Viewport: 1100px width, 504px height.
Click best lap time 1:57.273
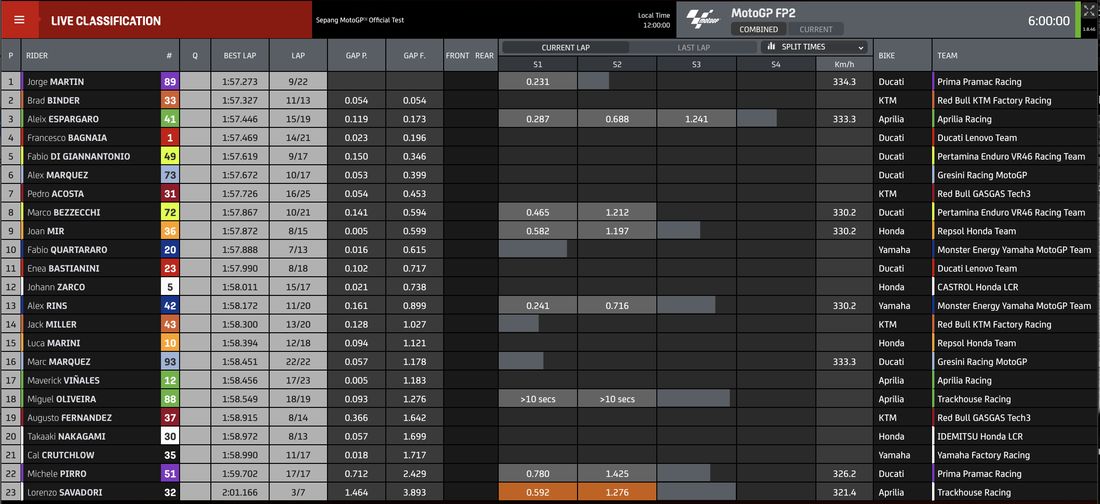(x=239, y=82)
